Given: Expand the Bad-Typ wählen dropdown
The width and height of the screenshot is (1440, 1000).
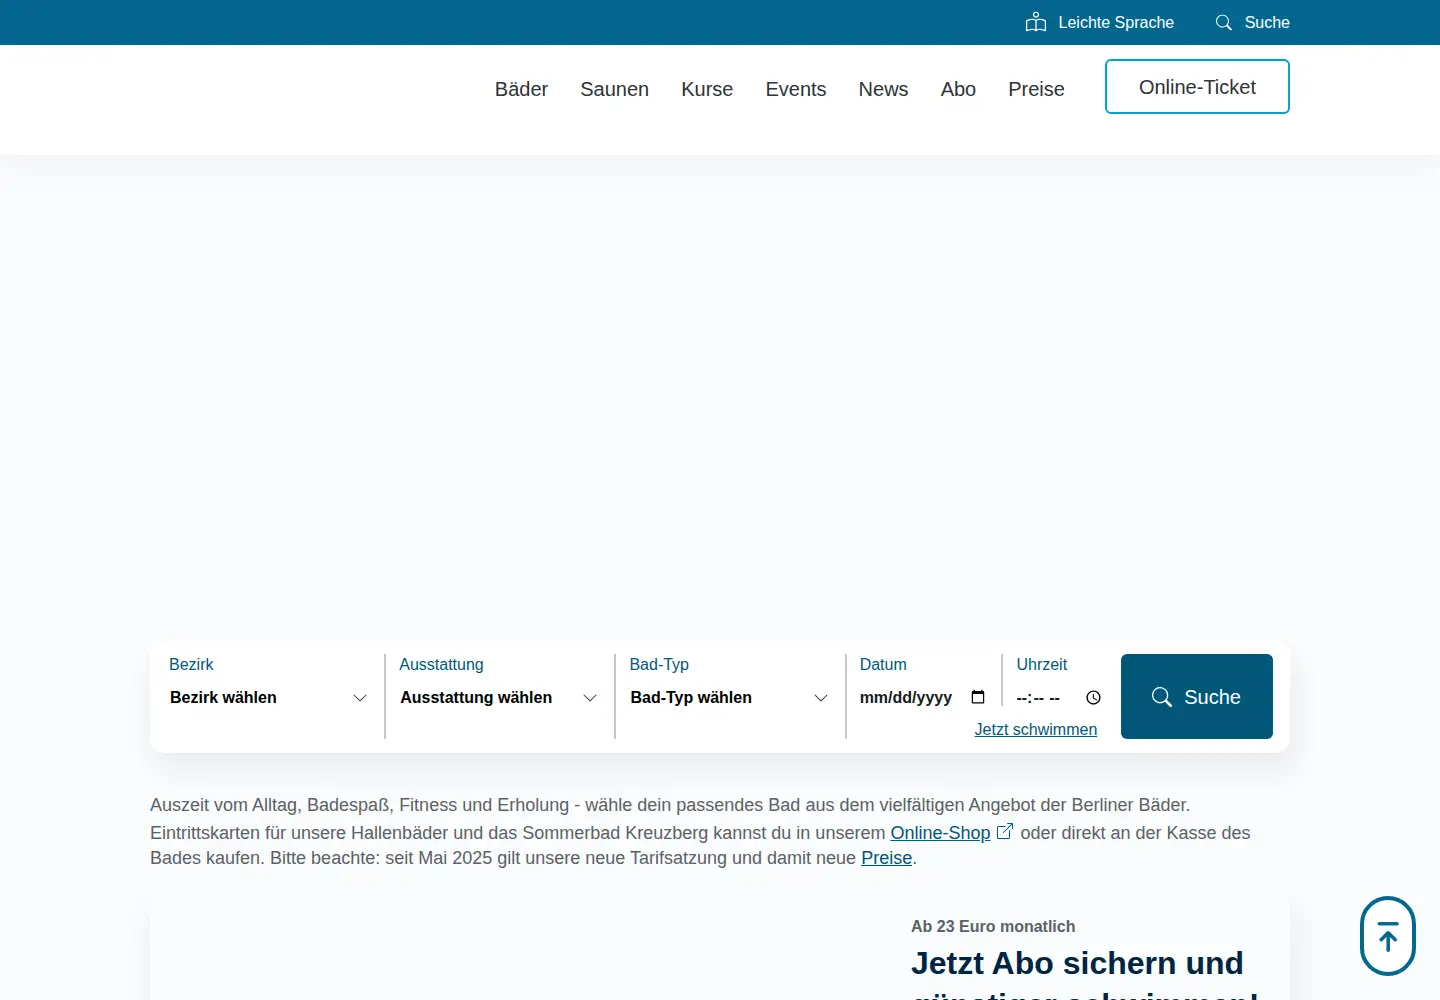Looking at the screenshot, I should (x=729, y=697).
